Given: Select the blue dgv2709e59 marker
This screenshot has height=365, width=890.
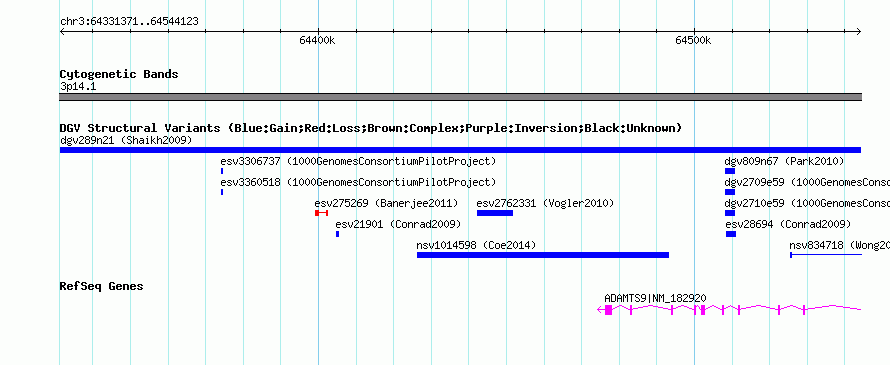Looking at the screenshot, I should pyautogui.click(x=730, y=192).
